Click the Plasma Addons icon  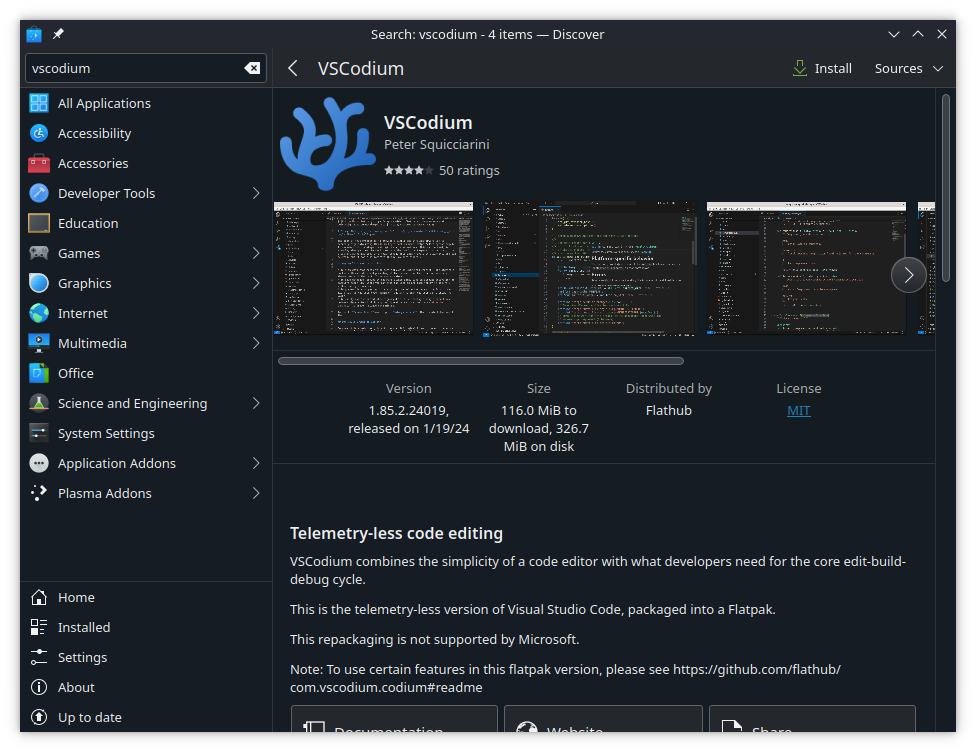point(39,493)
